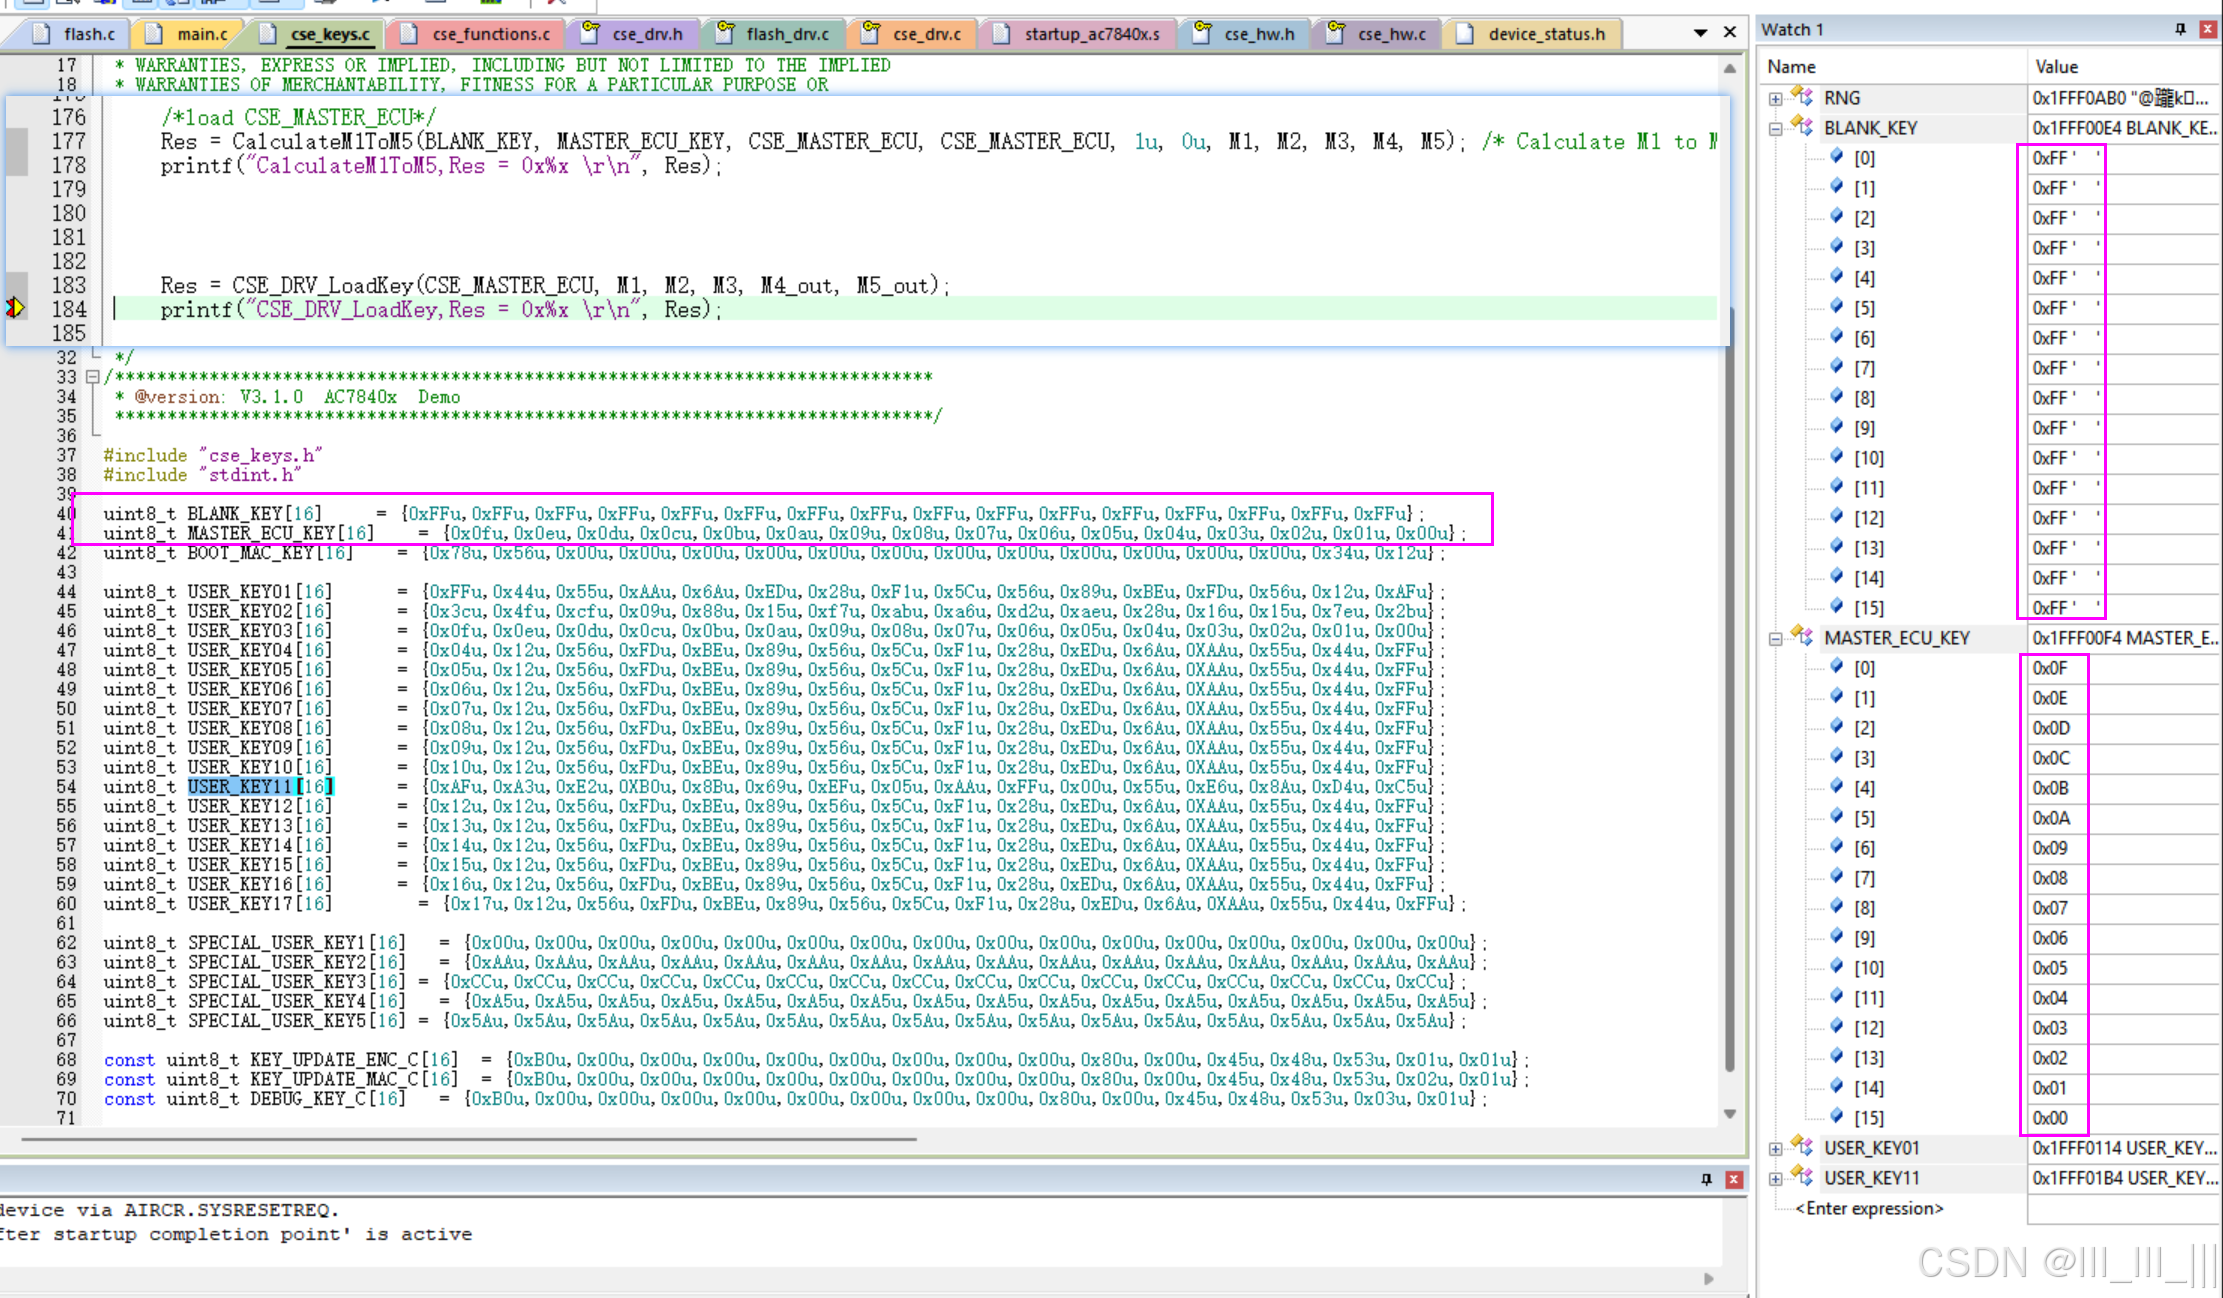The height and width of the screenshot is (1298, 2223).
Task: Close the Watch 1 panel
Action: click(2208, 29)
